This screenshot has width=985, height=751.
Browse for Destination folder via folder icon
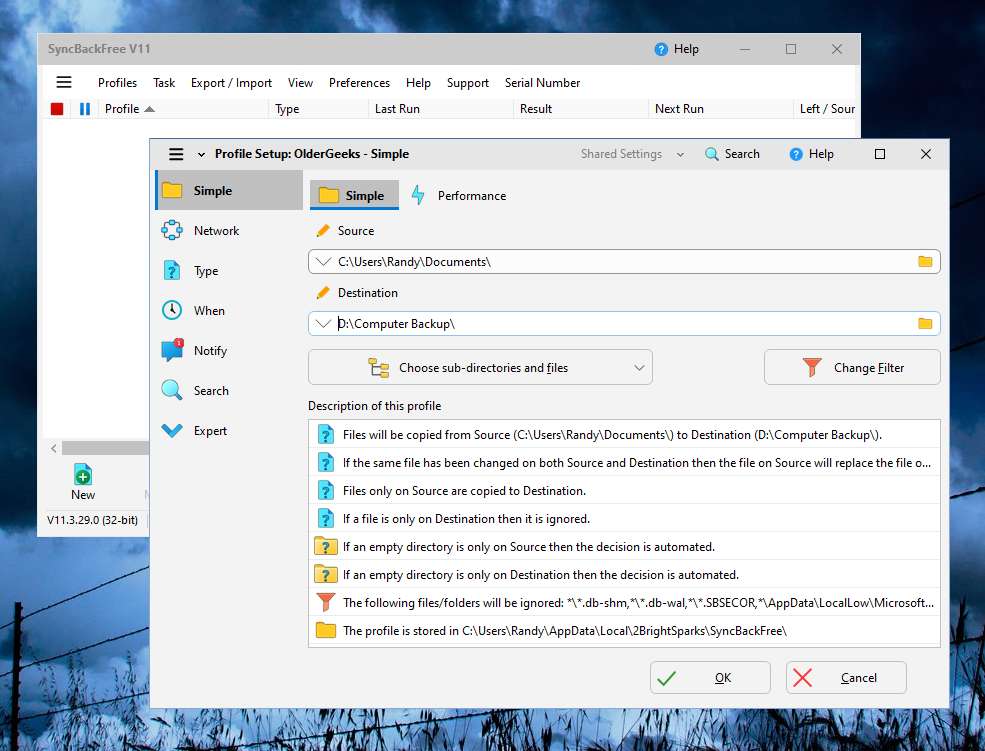tap(925, 323)
